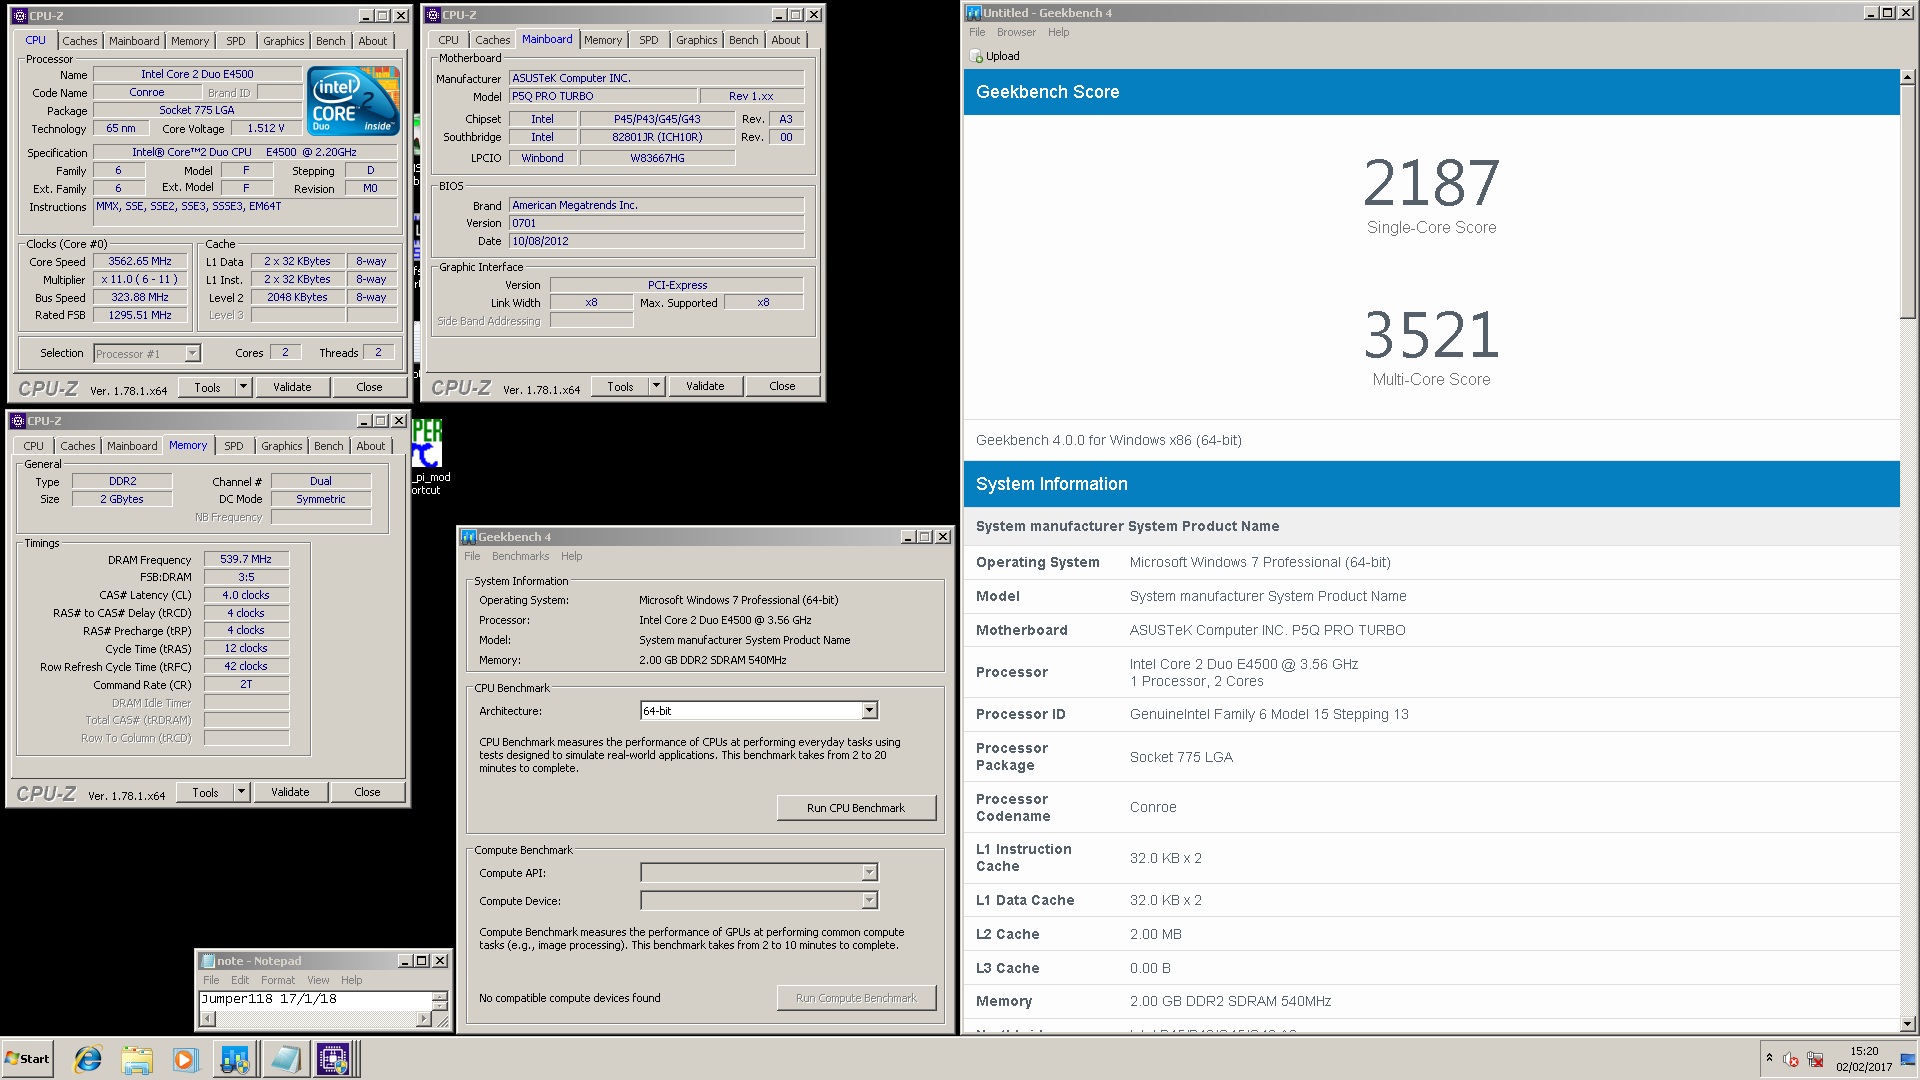This screenshot has width=1920, height=1080.
Task: Click BIOS date 10/08/2012 field
Action: pyautogui.click(x=656, y=241)
